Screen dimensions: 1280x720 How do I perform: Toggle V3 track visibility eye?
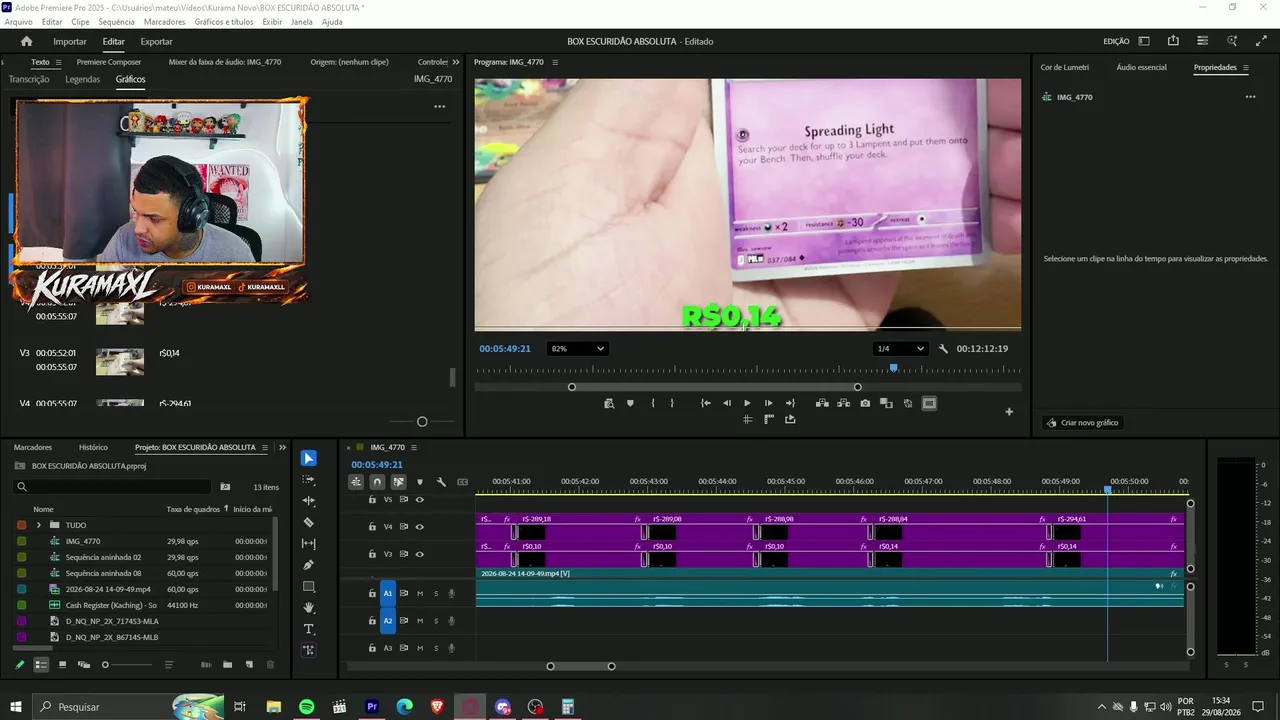pyautogui.click(x=420, y=554)
